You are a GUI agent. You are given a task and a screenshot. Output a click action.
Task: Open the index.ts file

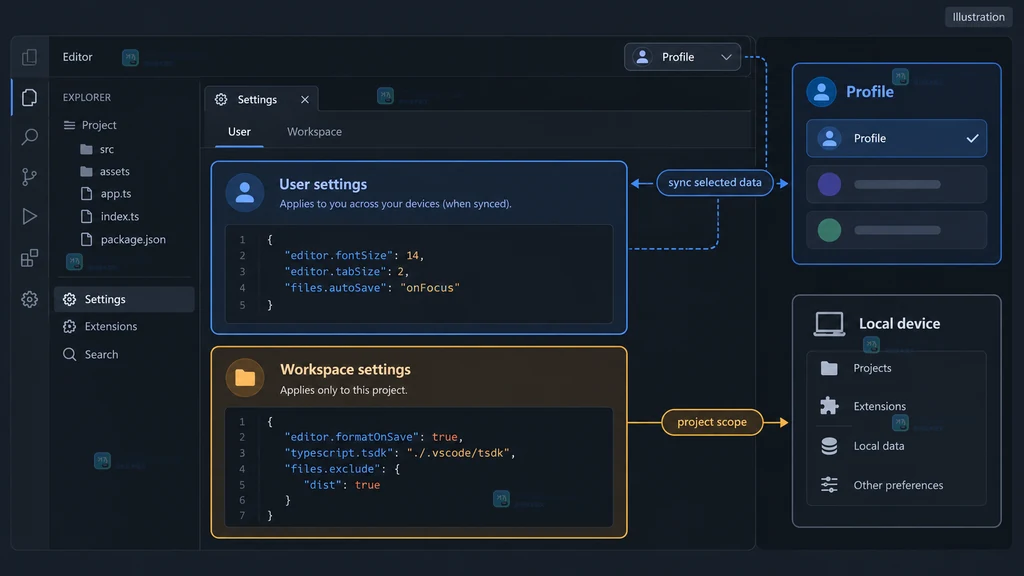[110, 216]
